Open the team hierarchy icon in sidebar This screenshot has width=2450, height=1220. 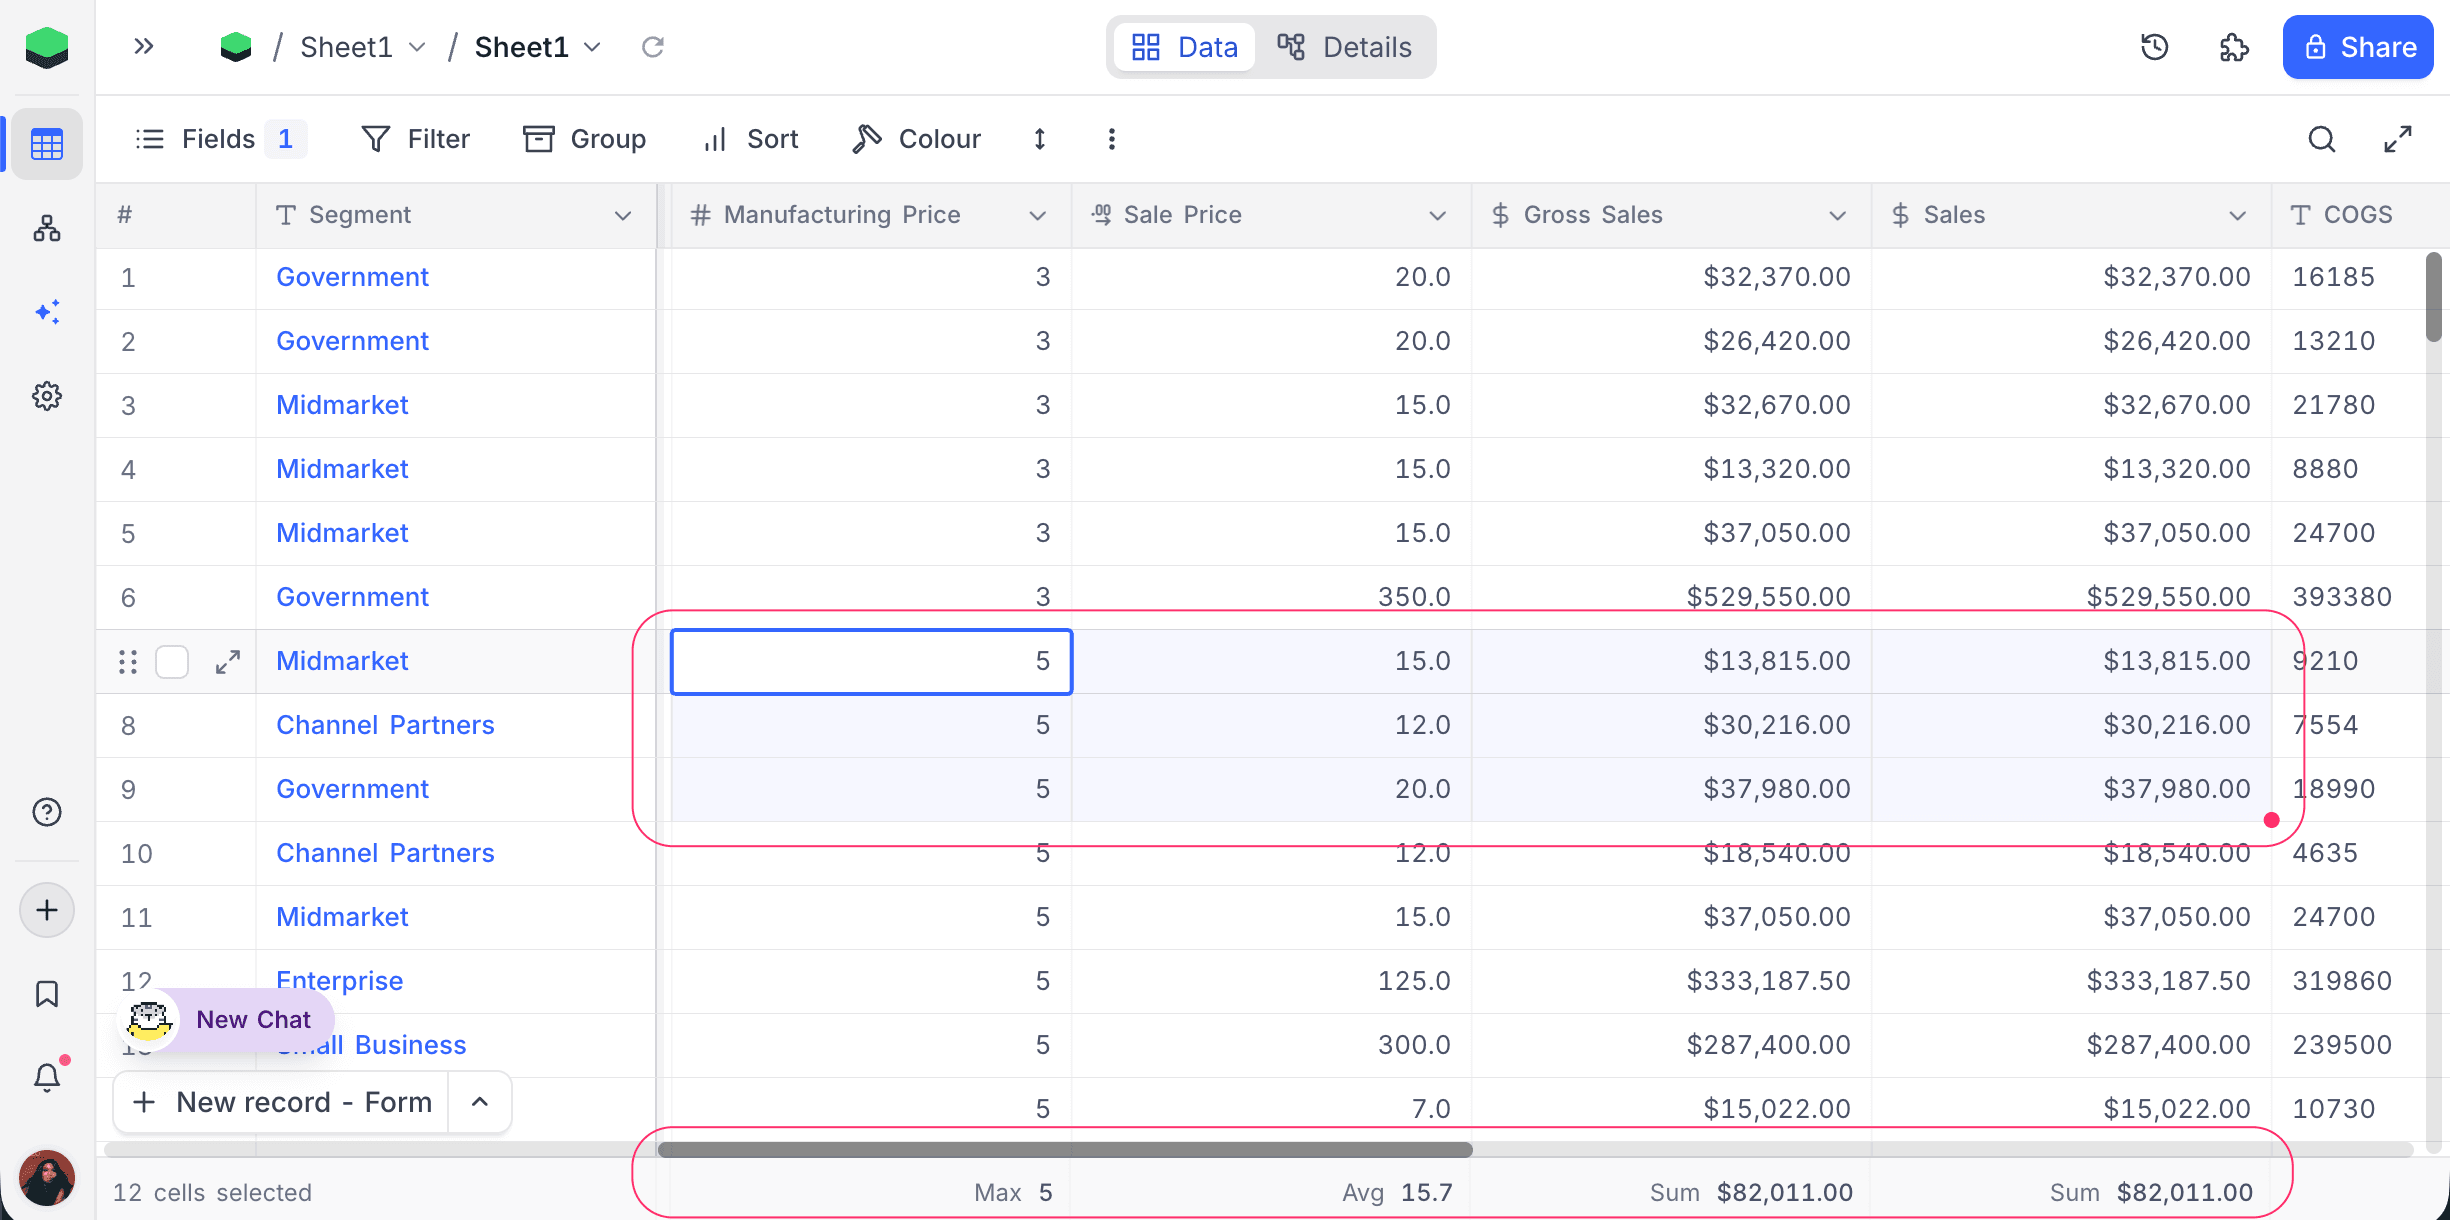[x=47, y=229]
